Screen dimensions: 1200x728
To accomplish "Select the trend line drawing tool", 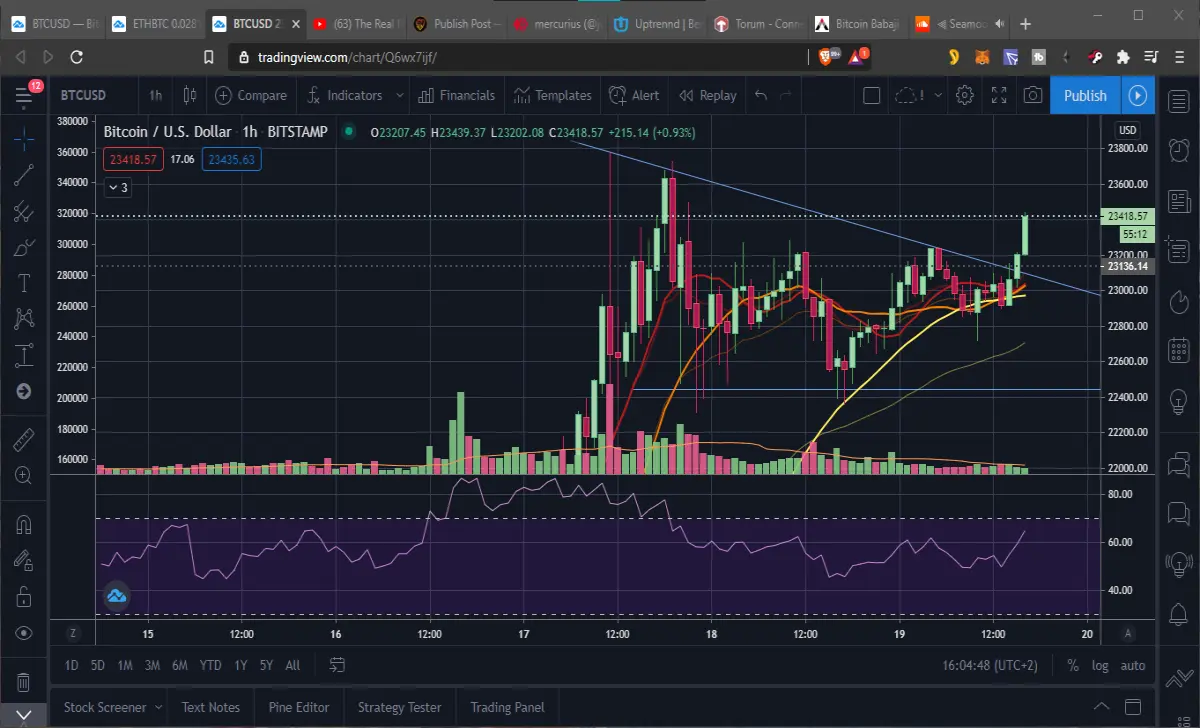I will (24, 176).
